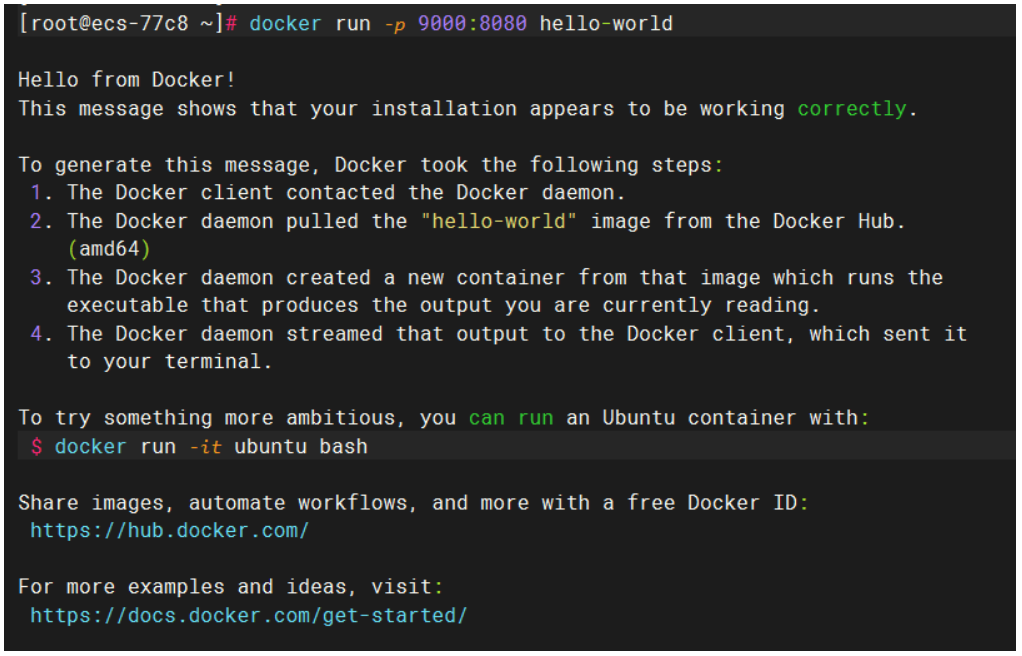Viewport: 1022px width, 656px height.
Task: Click the -it flag in ubuntu command
Action: [205, 447]
